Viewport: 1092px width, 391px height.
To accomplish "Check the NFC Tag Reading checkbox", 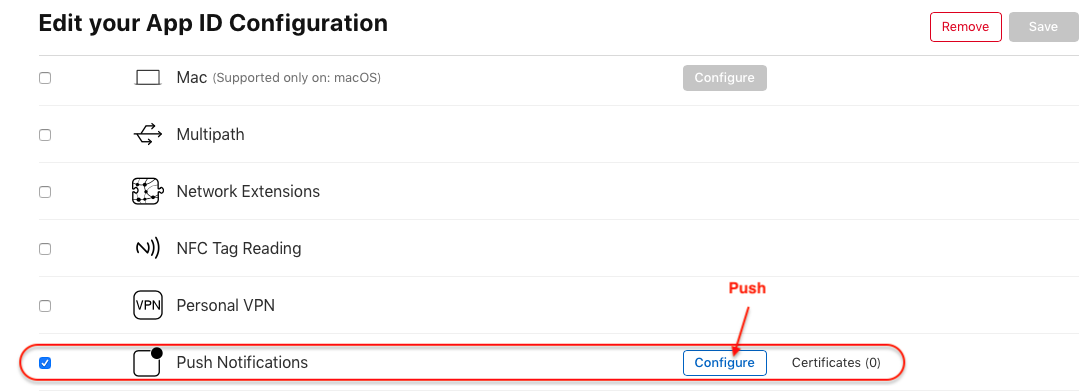I will coord(45,249).
